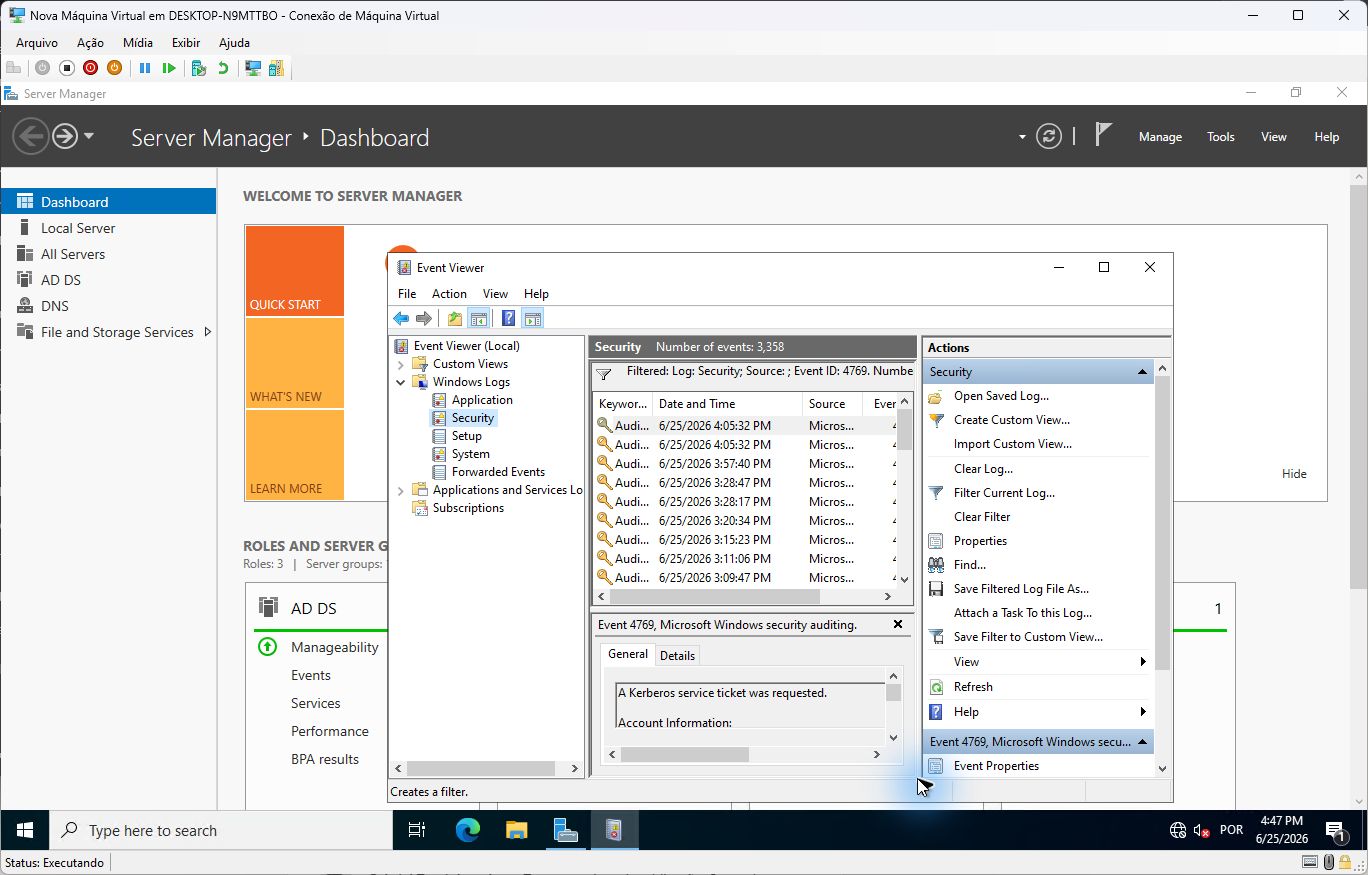Click the Task View taskbar icon
This screenshot has height=875, width=1368.
tap(417, 830)
